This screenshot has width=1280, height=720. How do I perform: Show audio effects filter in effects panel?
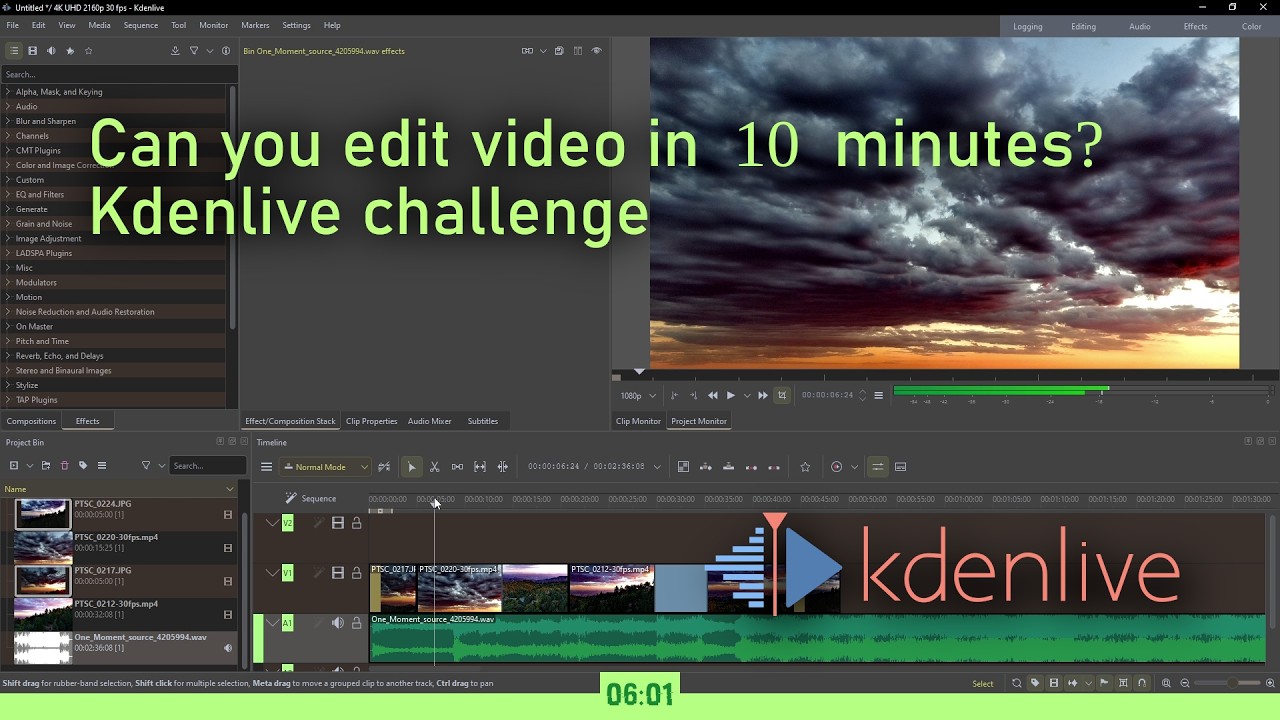51,51
